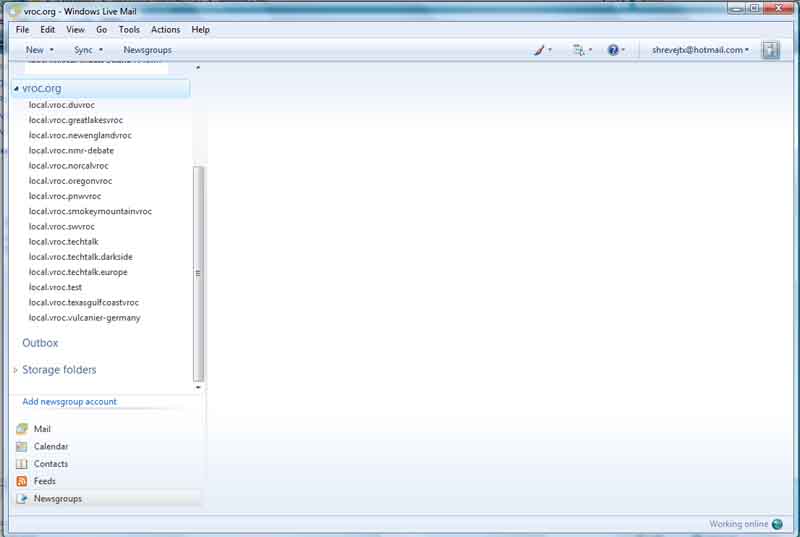Click the Working online globe icon
800x537 pixels.
click(777, 524)
